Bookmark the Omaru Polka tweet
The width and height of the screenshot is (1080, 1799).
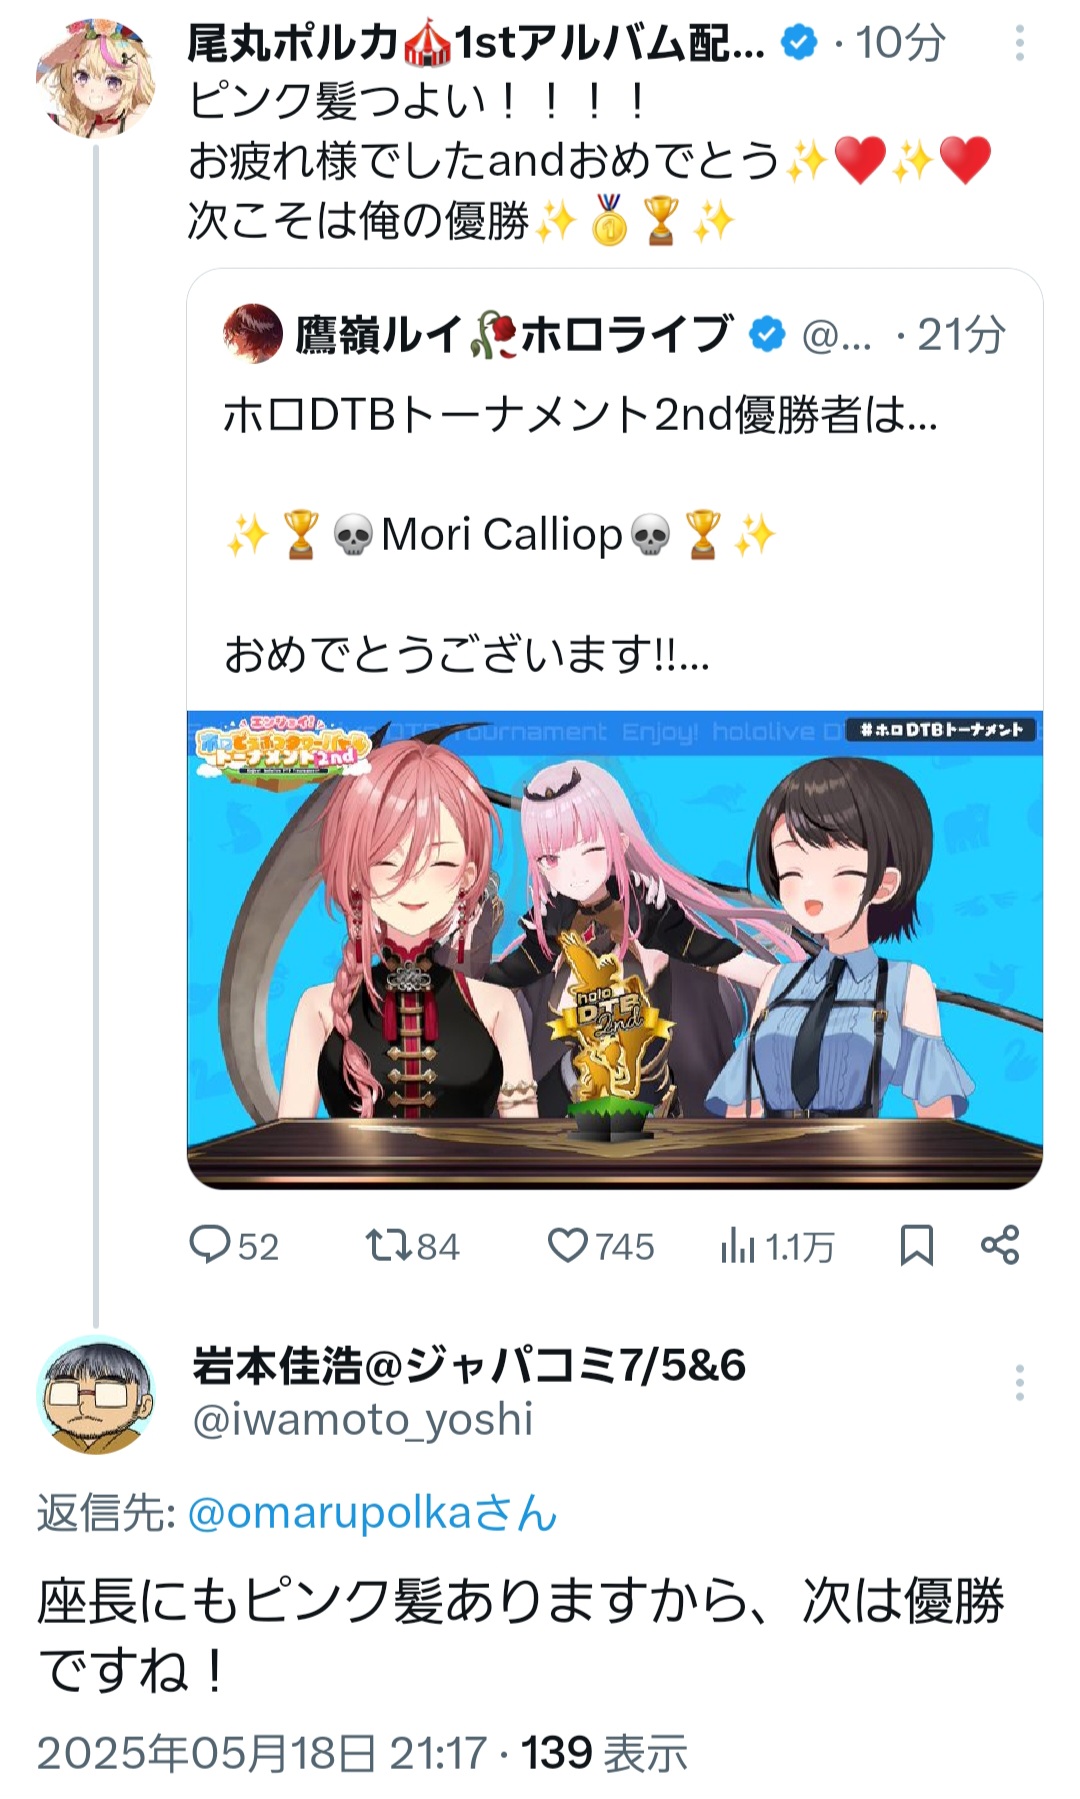point(916,1245)
